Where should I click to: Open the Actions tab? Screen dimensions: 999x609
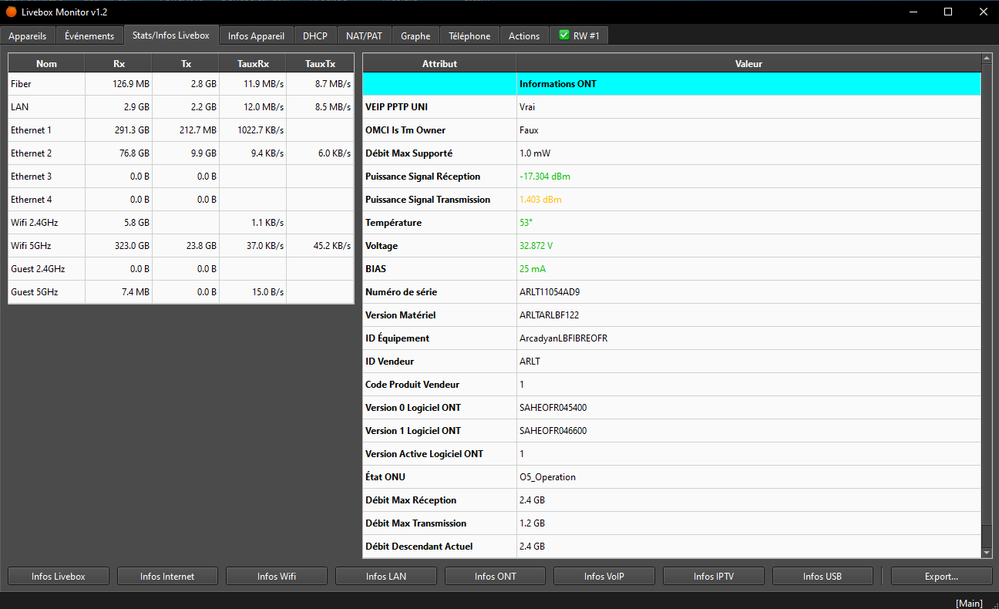(x=524, y=36)
